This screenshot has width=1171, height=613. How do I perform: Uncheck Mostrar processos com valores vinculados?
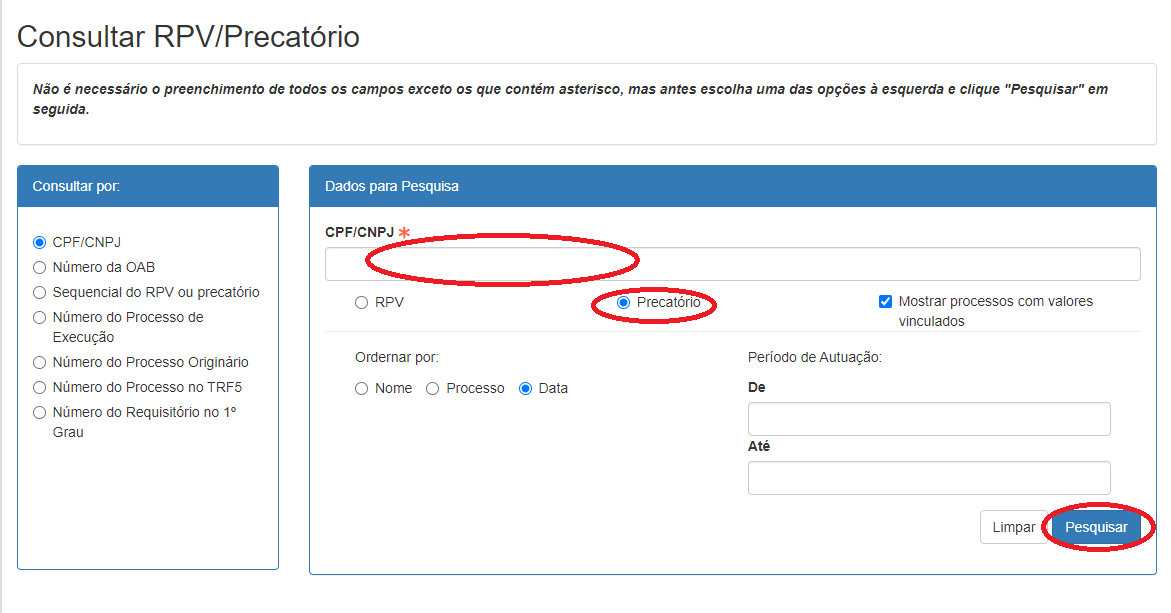(x=885, y=301)
